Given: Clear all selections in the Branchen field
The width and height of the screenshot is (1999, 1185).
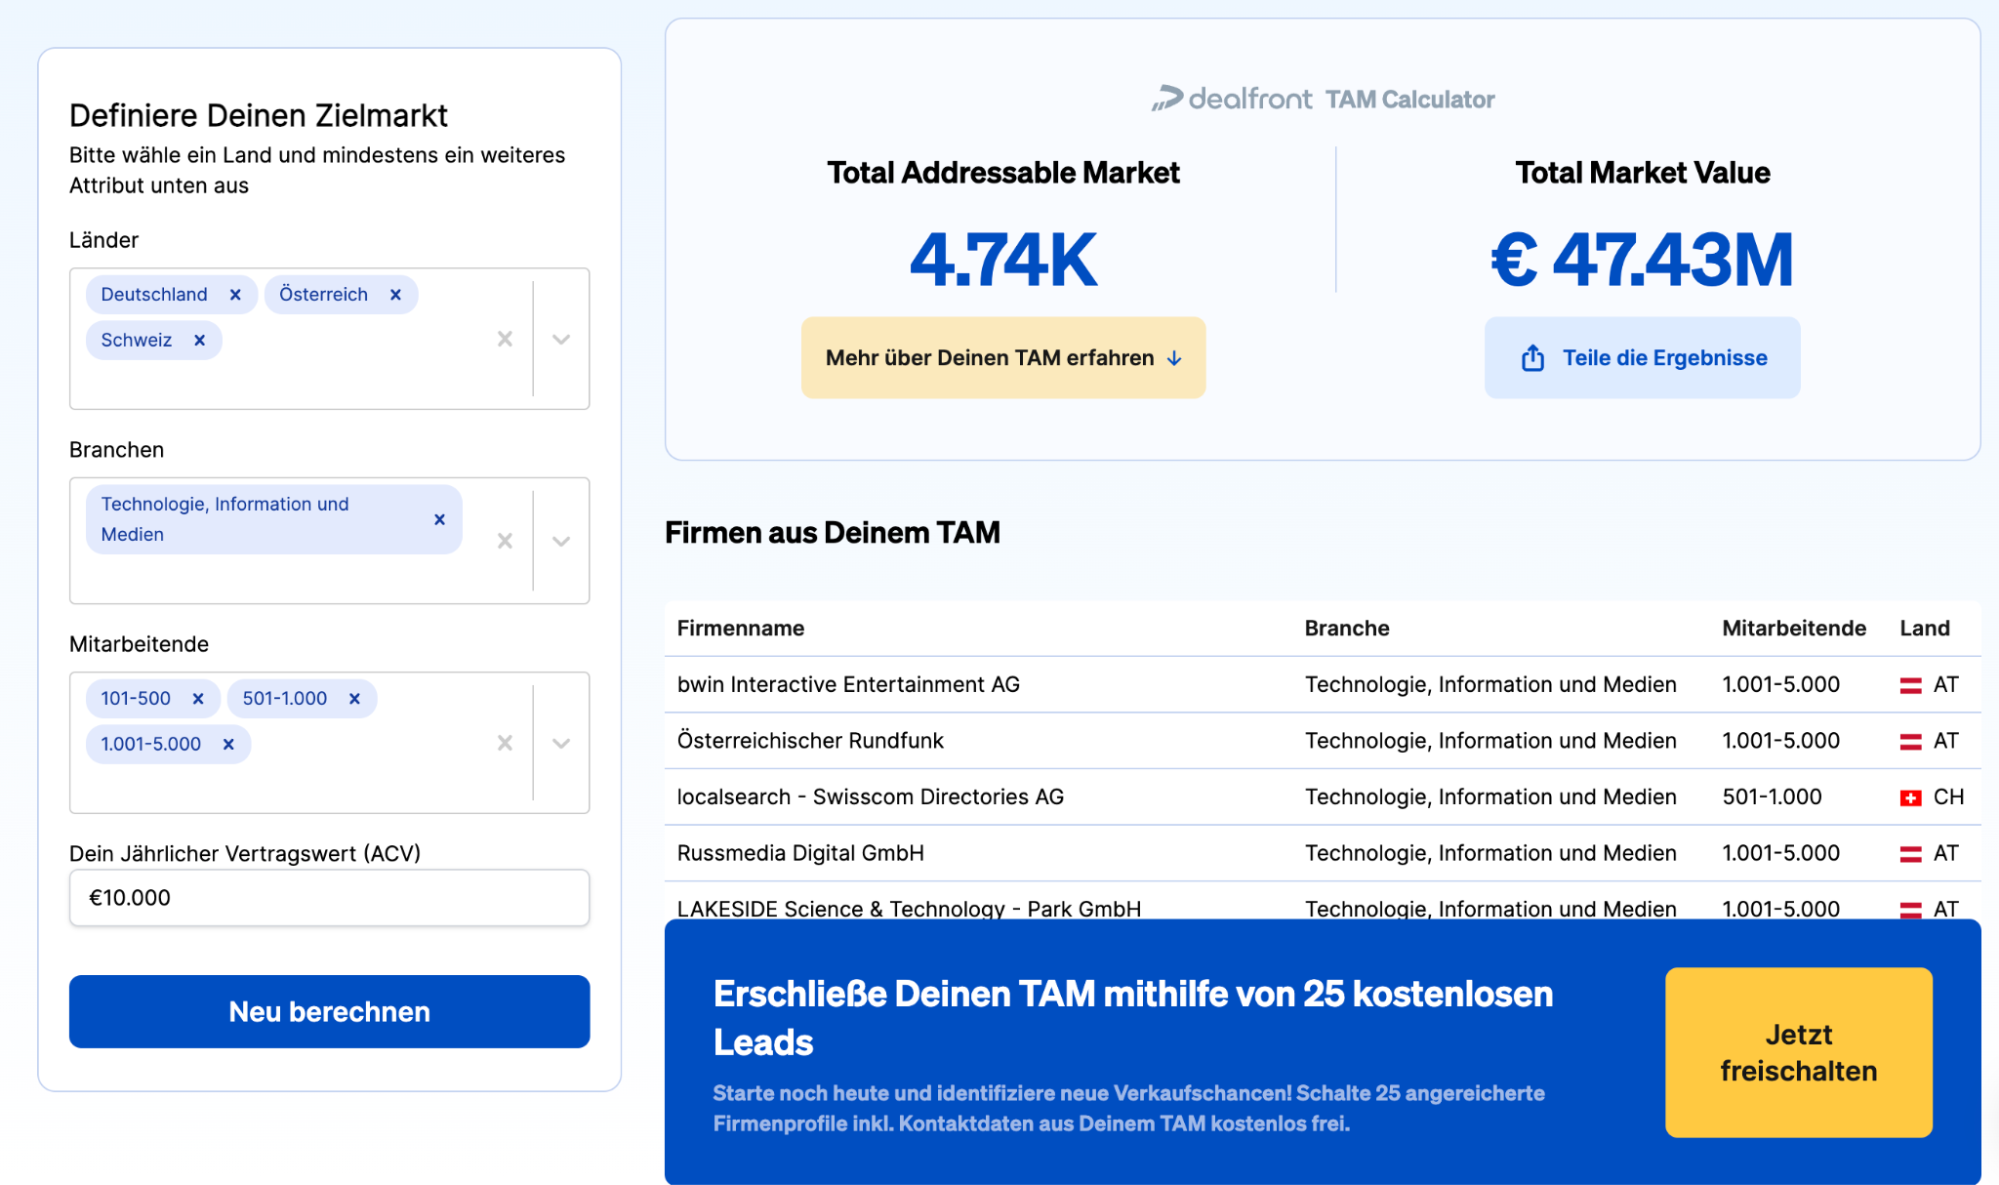Looking at the screenshot, I should (505, 540).
